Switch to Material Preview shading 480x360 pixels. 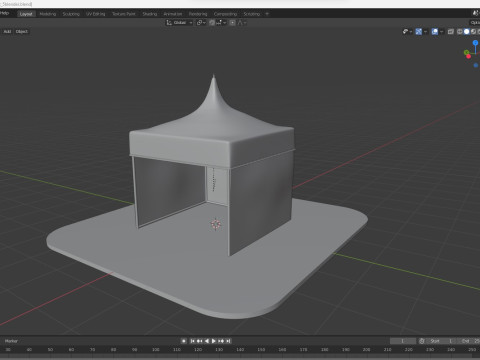point(473,32)
